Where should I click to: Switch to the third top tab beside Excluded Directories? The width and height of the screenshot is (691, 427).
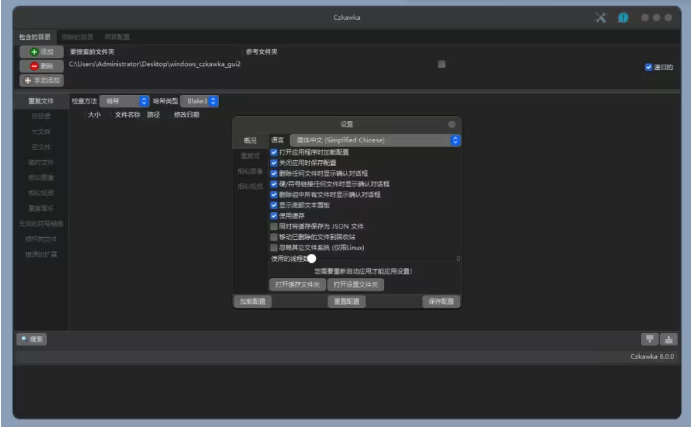point(117,37)
